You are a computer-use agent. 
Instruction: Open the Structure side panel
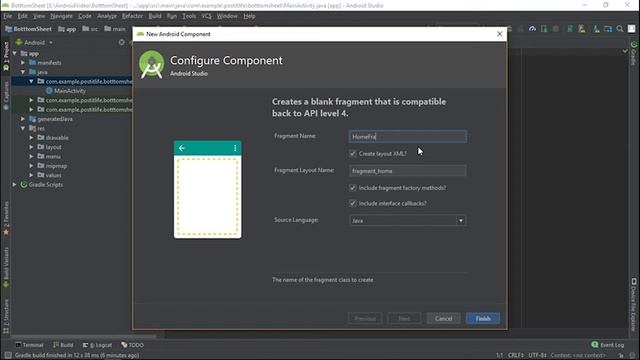pyautogui.click(x=6, y=316)
